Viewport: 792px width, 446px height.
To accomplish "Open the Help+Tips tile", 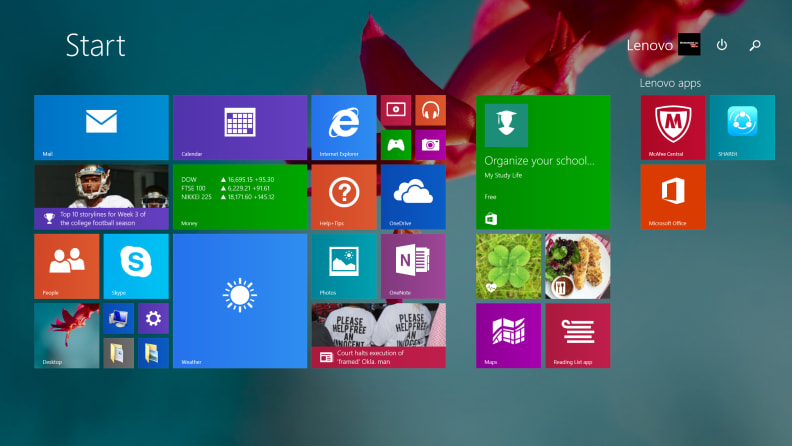I will click(344, 197).
